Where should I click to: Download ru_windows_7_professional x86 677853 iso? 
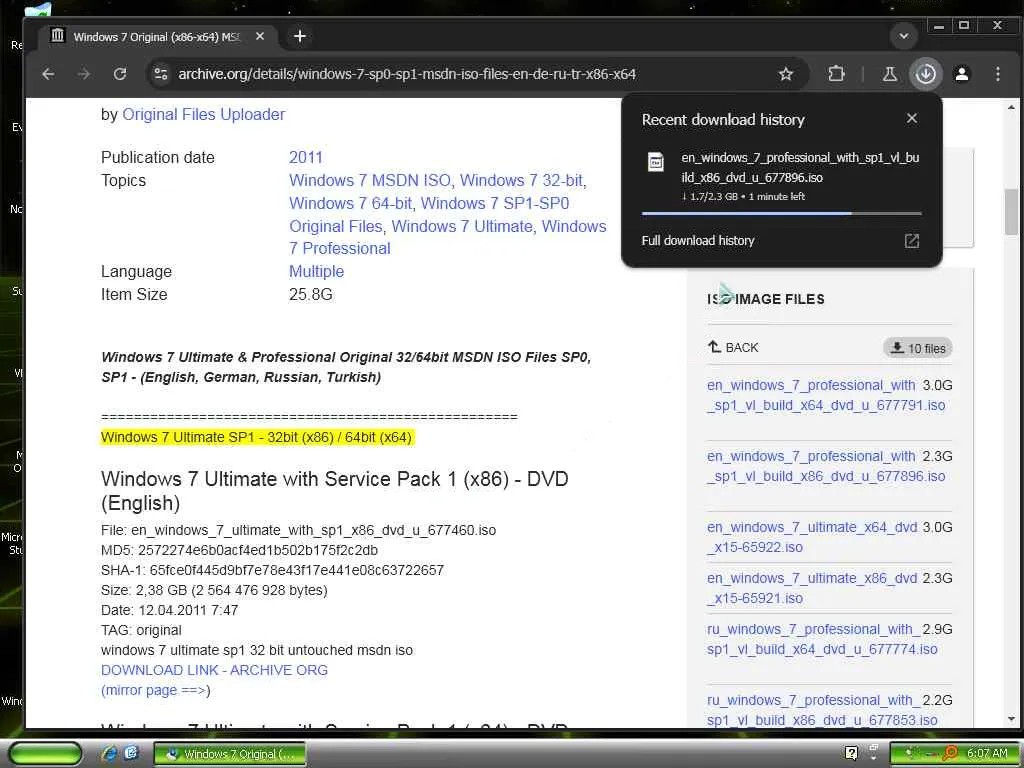click(822, 710)
